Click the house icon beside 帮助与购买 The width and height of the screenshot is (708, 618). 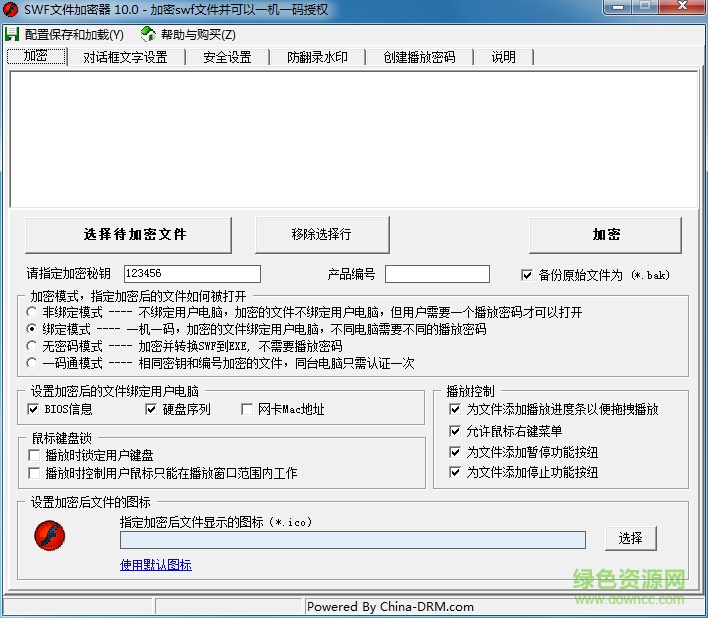click(x=148, y=35)
